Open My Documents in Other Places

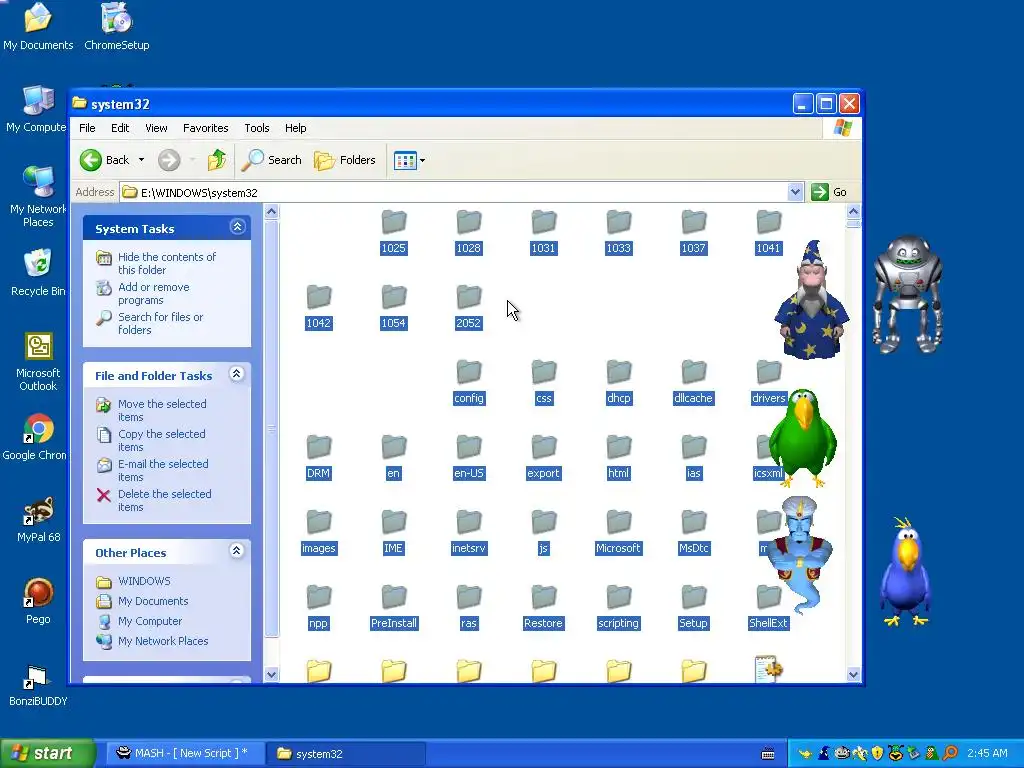click(x=153, y=601)
